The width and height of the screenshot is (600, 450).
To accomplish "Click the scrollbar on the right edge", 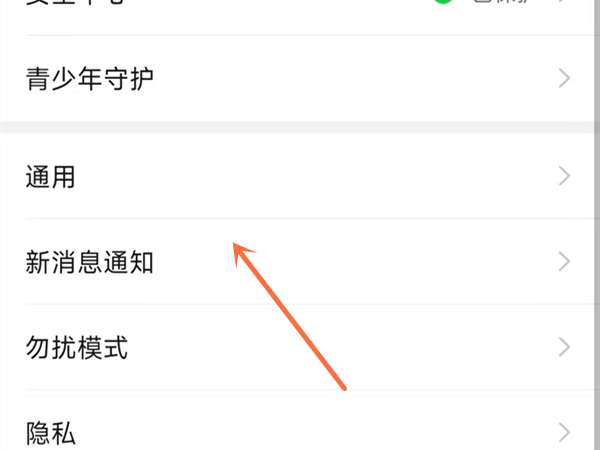I will 597,225.
